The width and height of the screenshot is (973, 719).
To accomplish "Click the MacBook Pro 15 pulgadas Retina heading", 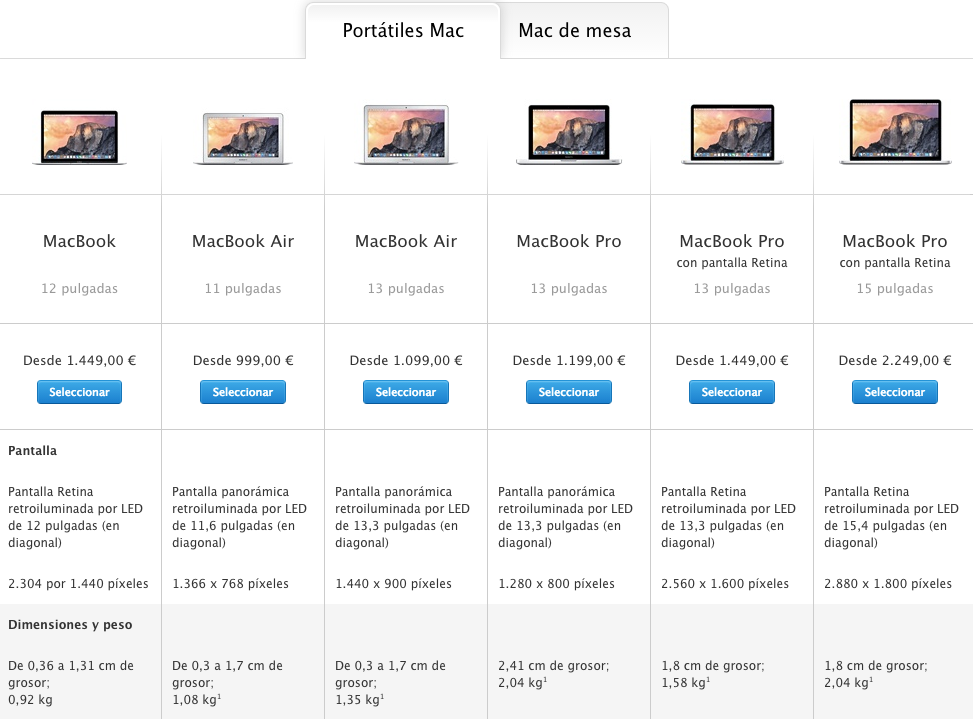I will (x=894, y=241).
